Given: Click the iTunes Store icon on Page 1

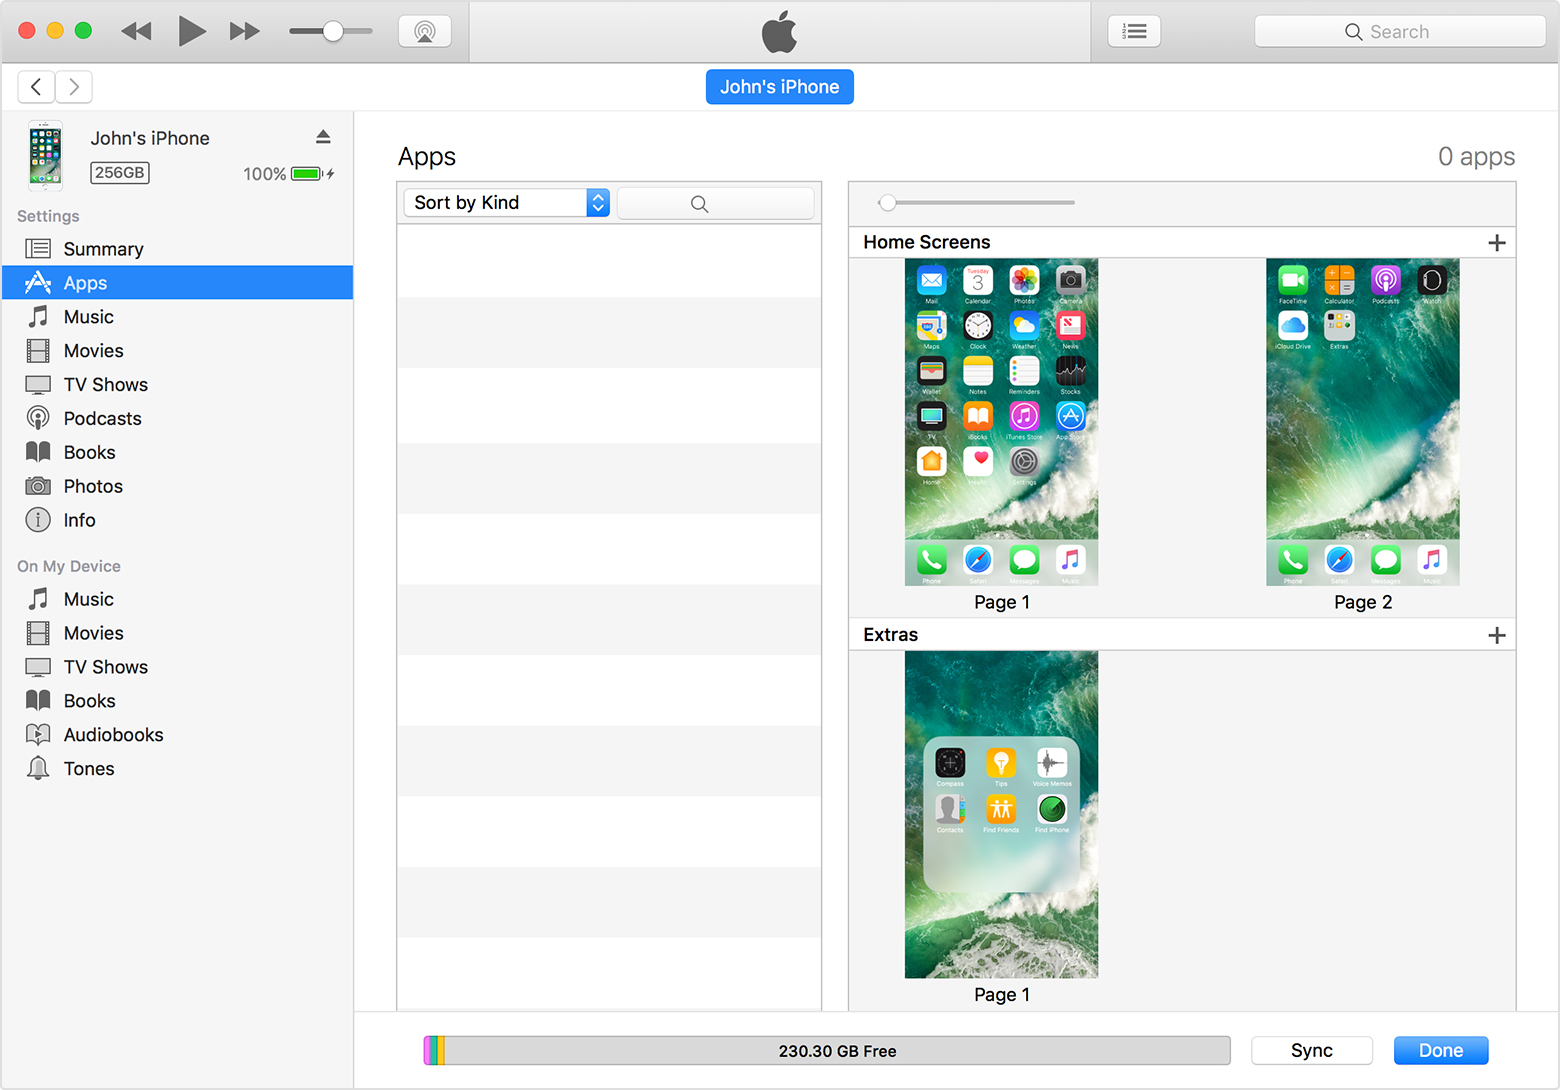Looking at the screenshot, I should [x=1024, y=416].
